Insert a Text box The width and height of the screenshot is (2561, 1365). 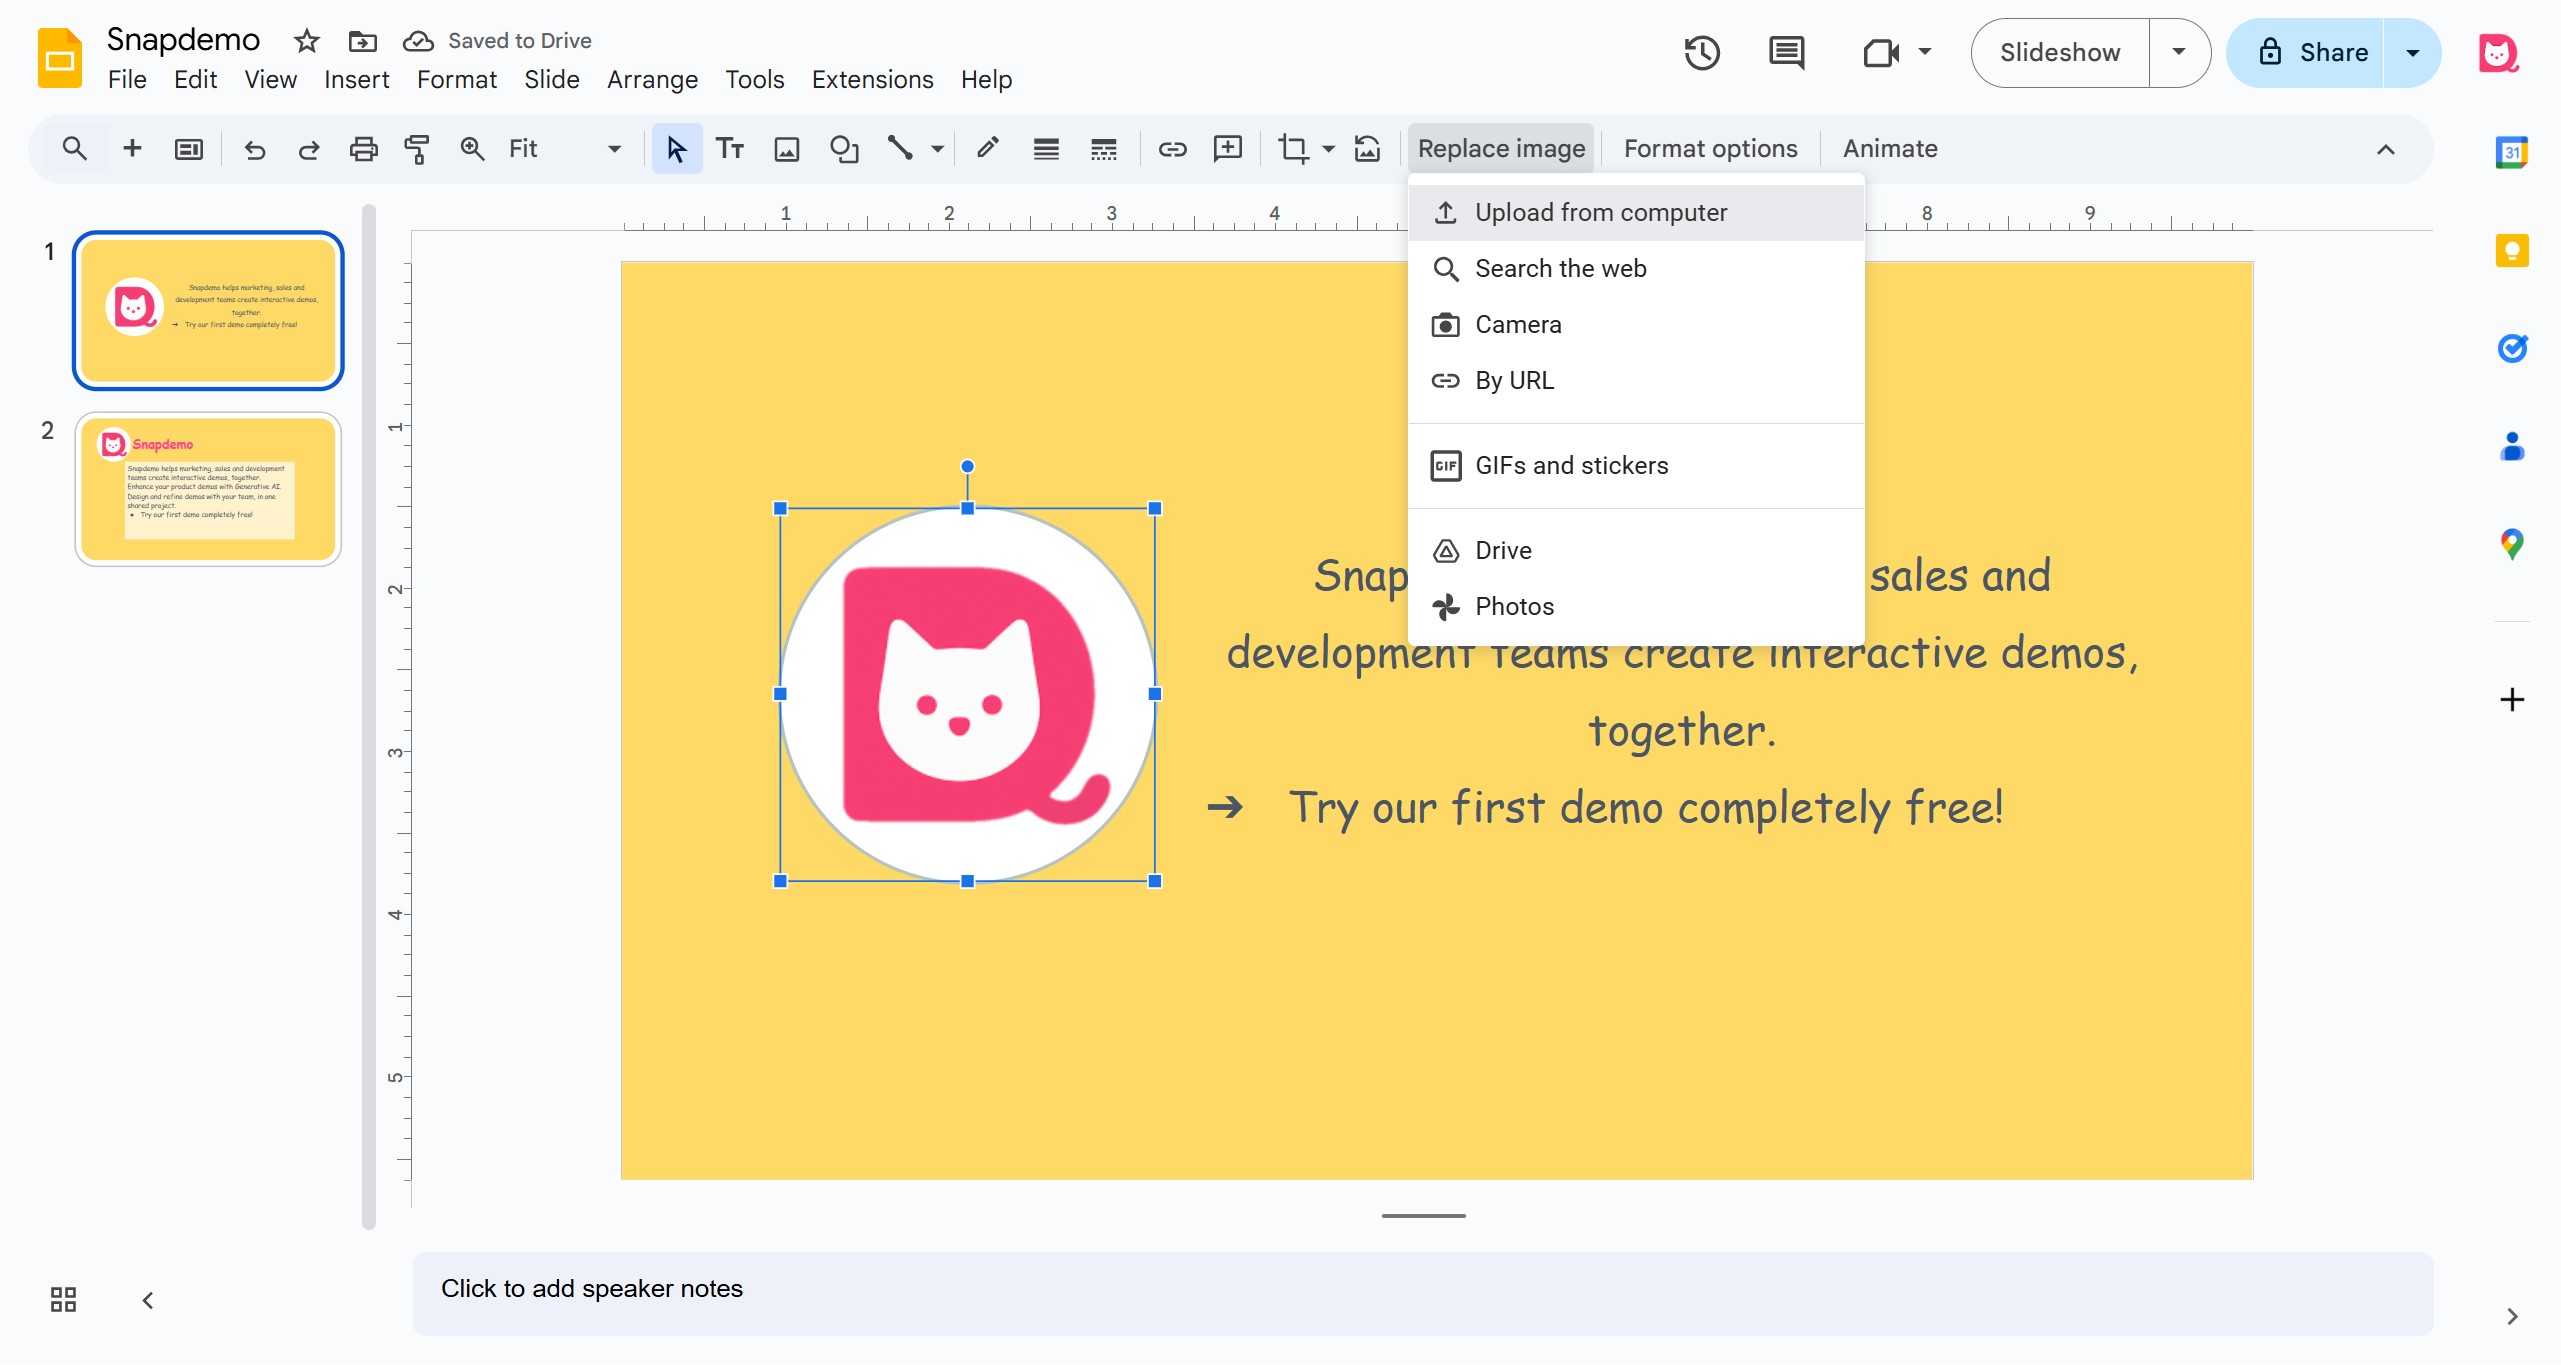tap(730, 149)
